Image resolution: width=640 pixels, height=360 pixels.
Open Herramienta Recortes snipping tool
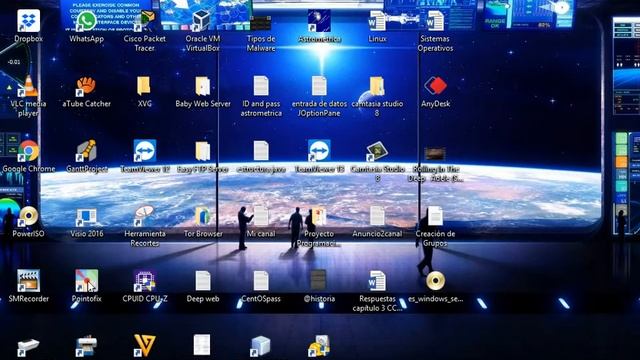(144, 226)
